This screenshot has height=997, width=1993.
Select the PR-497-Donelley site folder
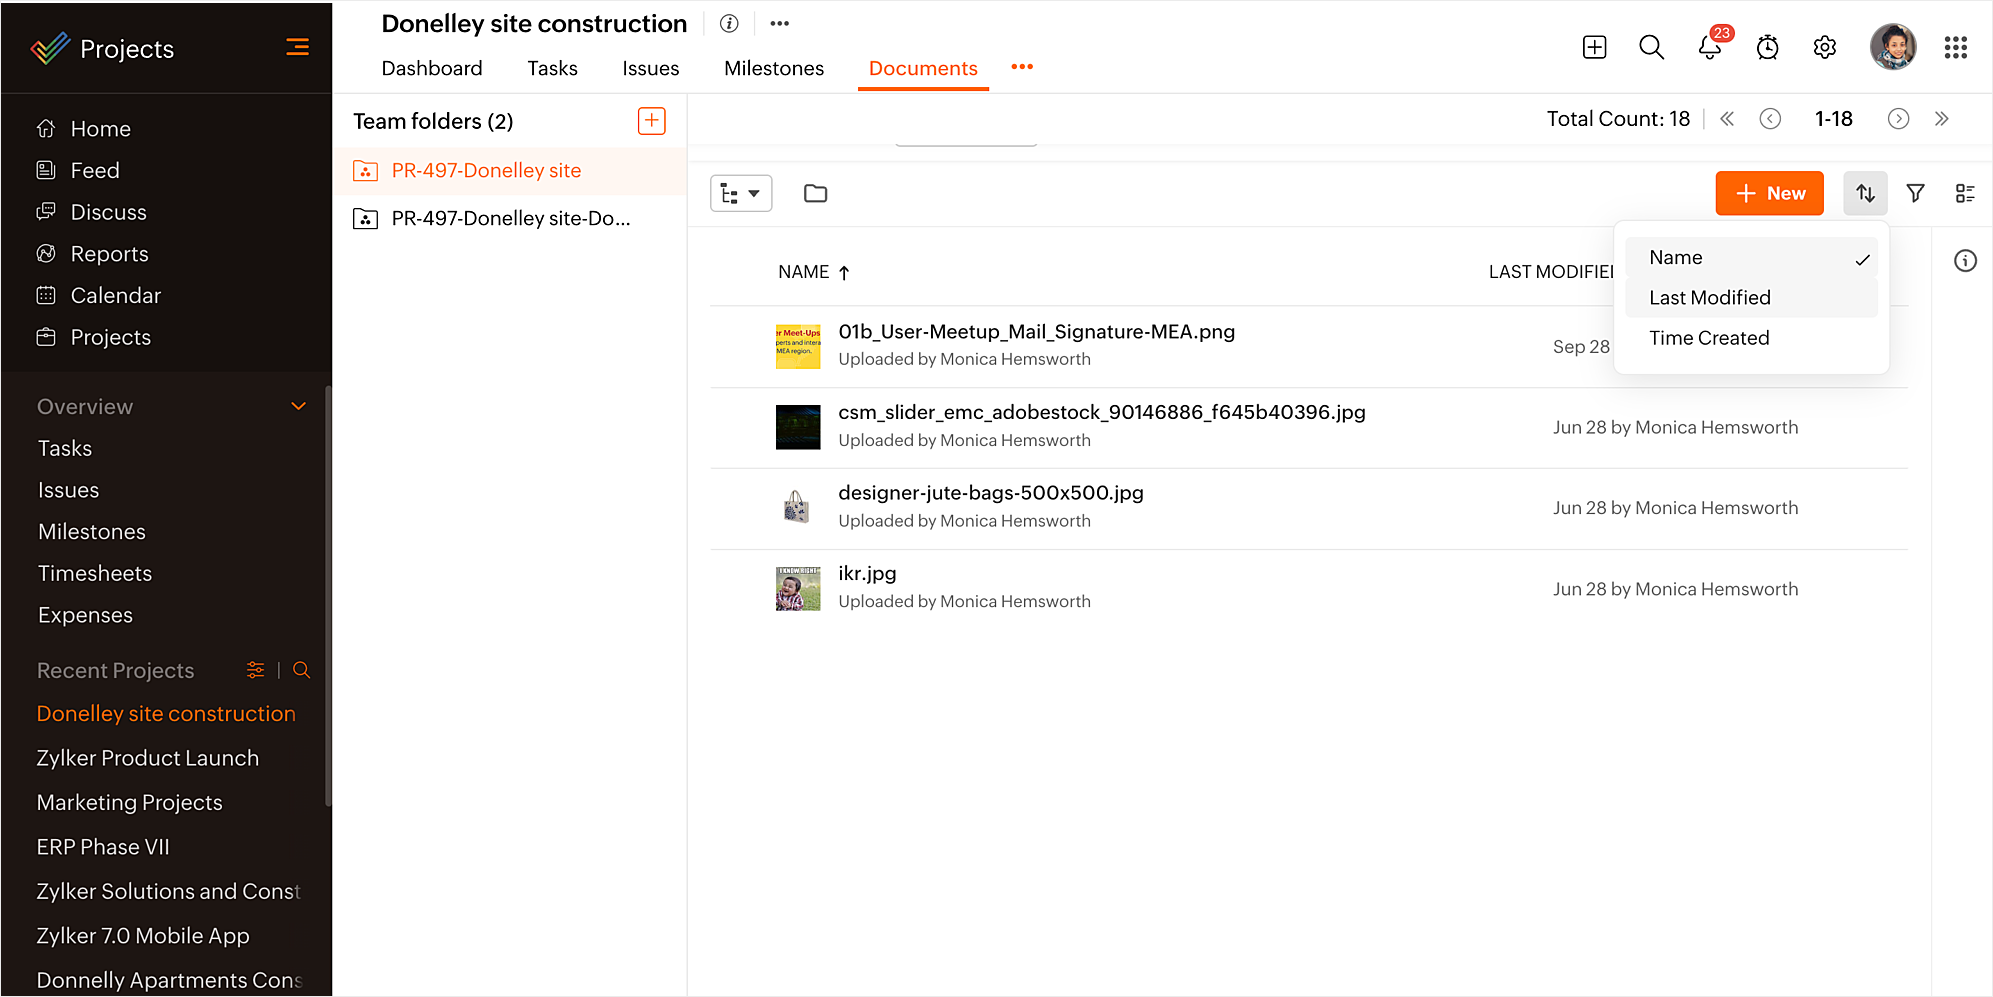pyautogui.click(x=510, y=171)
